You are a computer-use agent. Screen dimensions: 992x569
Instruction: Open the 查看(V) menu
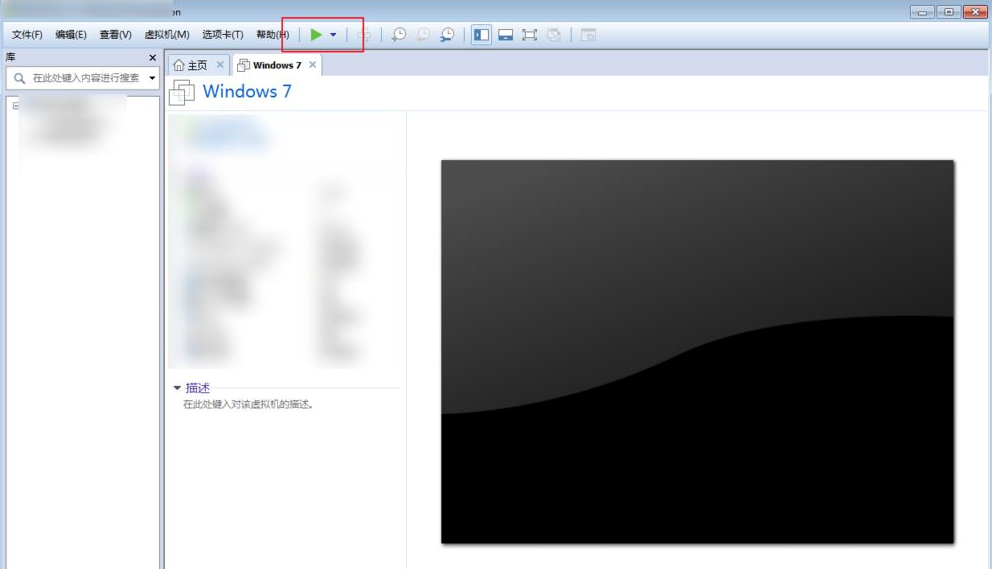[x=115, y=35]
